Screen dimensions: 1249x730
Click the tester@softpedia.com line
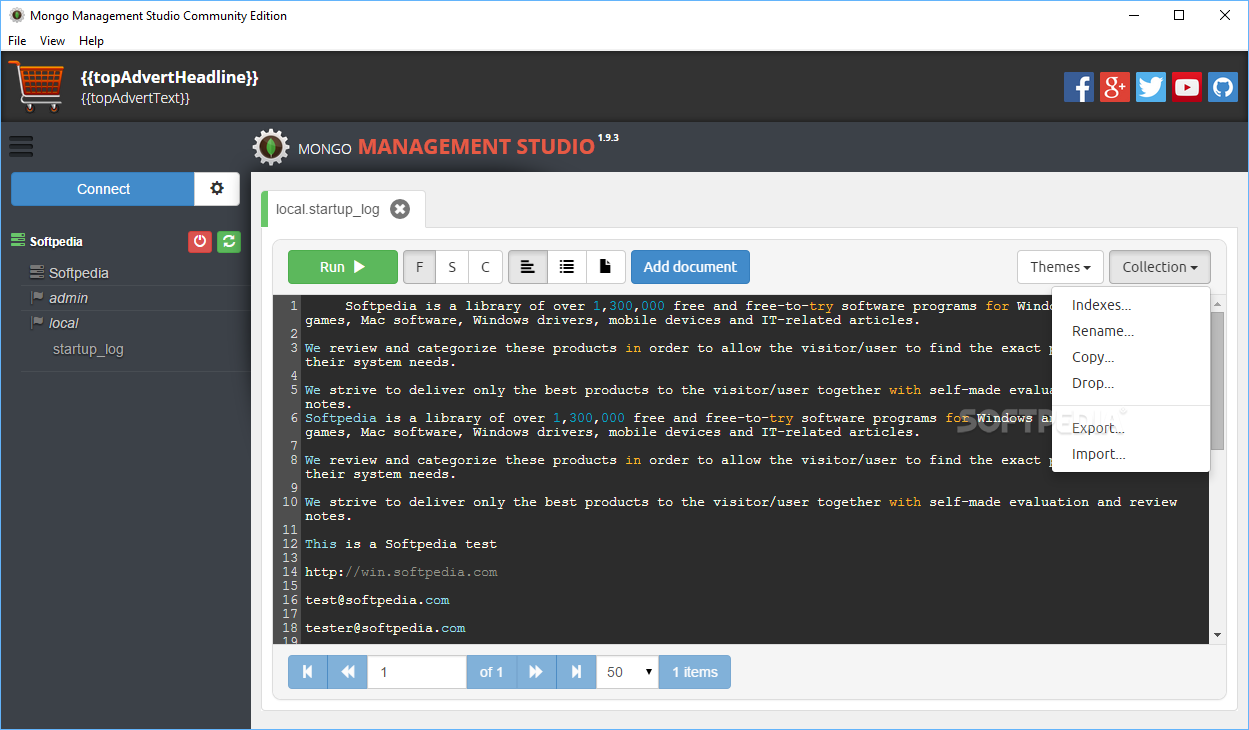(385, 628)
